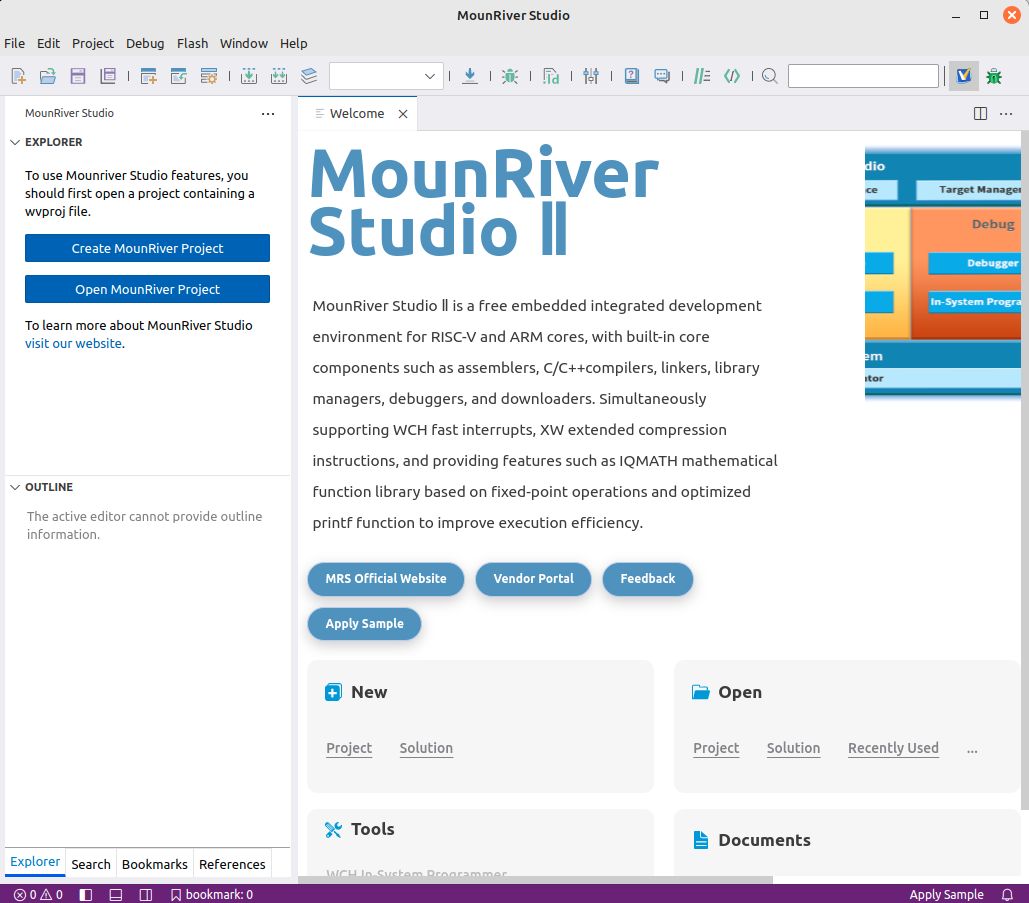Open the File menu
The width and height of the screenshot is (1029, 903).
(14, 43)
